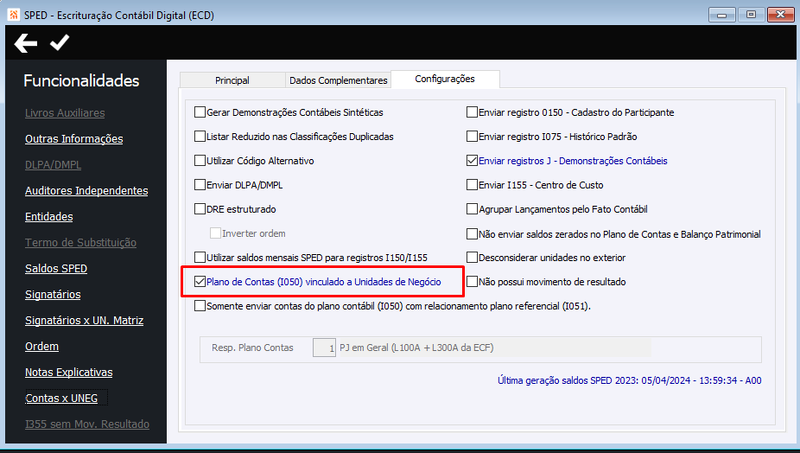This screenshot has width=800, height=453.
Task: Open Auditores Independentes in sidebar
Action: [87, 191]
